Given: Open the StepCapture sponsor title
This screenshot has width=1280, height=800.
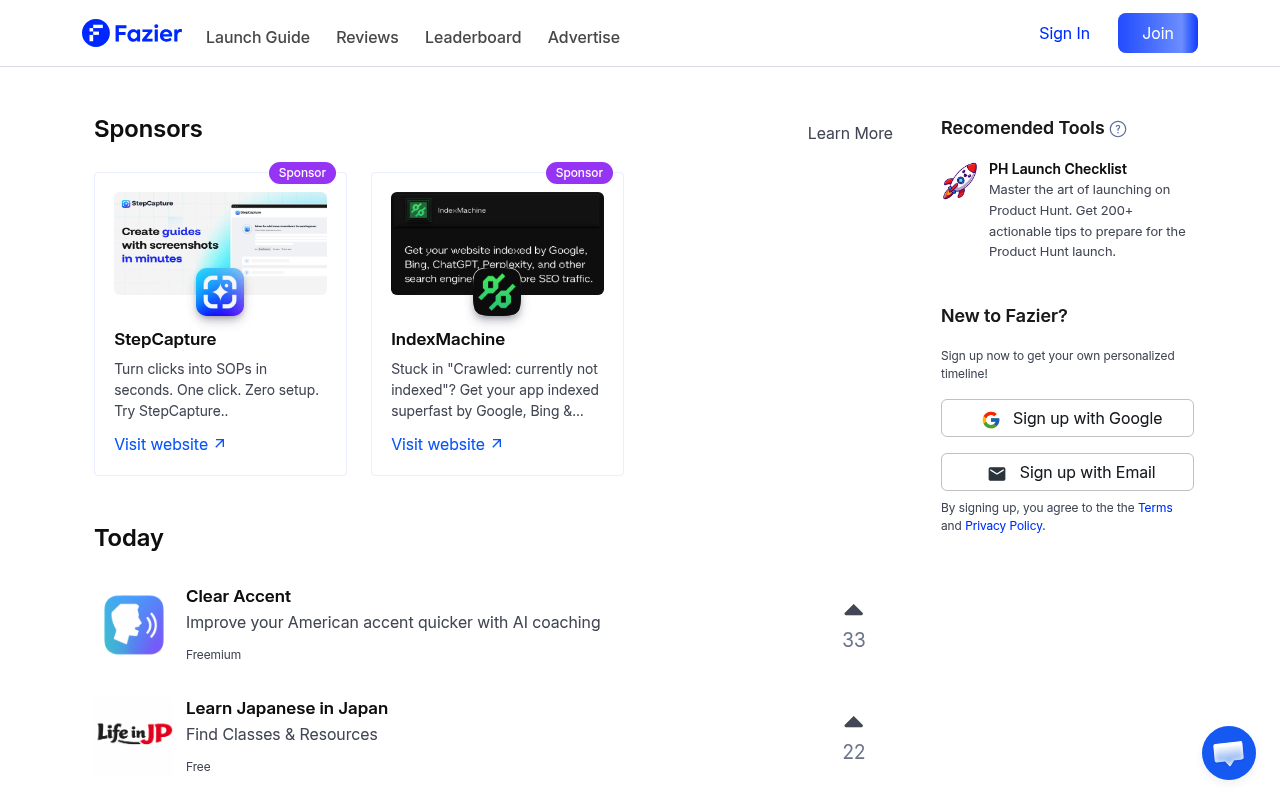Looking at the screenshot, I should (x=165, y=339).
